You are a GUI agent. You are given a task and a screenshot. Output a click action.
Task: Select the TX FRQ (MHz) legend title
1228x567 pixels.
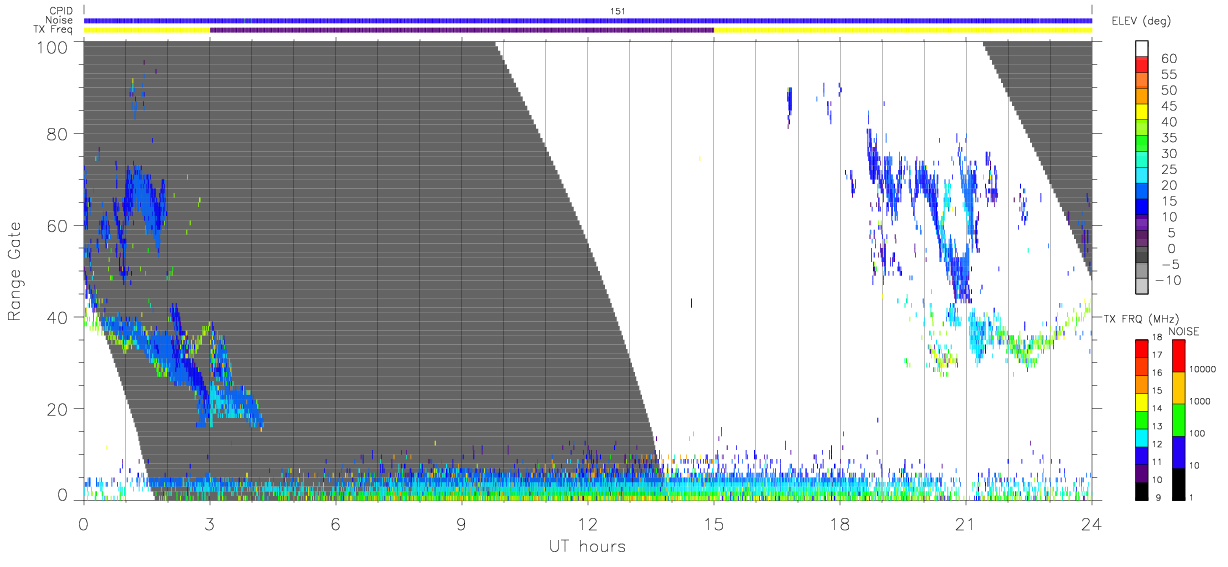1141,318
